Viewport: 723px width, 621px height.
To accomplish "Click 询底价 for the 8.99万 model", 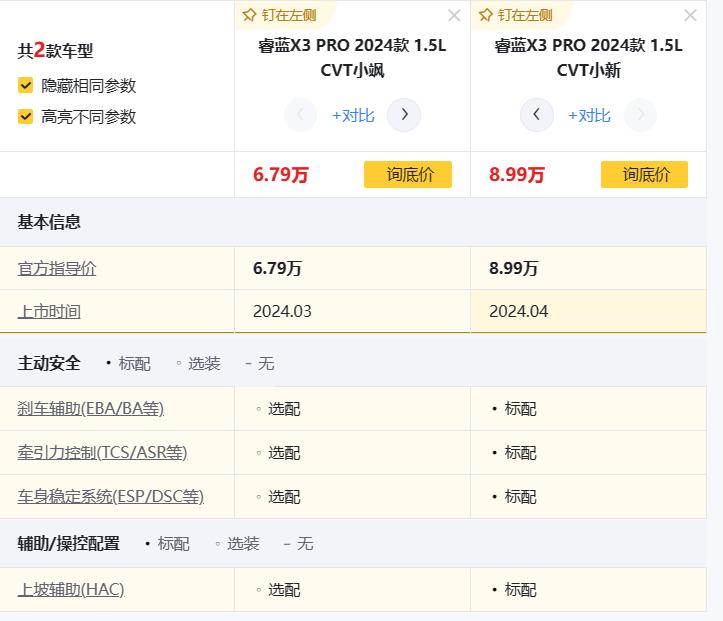I will (644, 174).
